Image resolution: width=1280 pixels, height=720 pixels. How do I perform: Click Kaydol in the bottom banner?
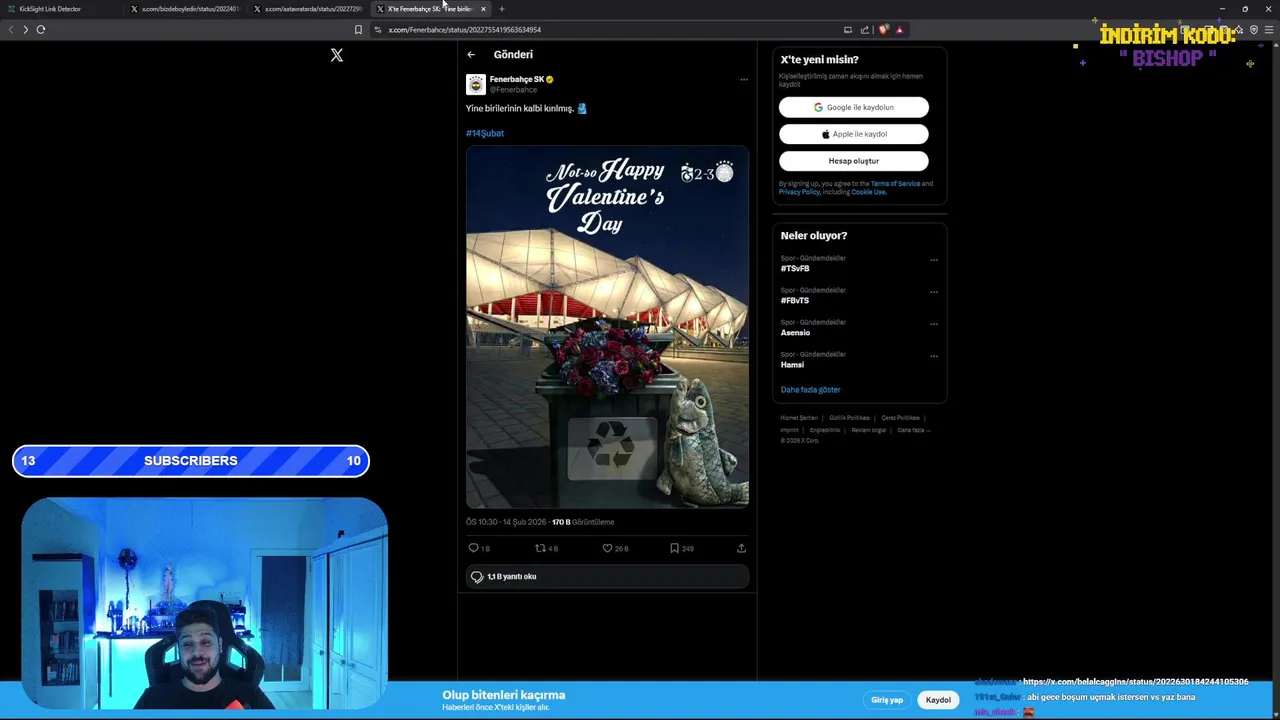(x=938, y=700)
